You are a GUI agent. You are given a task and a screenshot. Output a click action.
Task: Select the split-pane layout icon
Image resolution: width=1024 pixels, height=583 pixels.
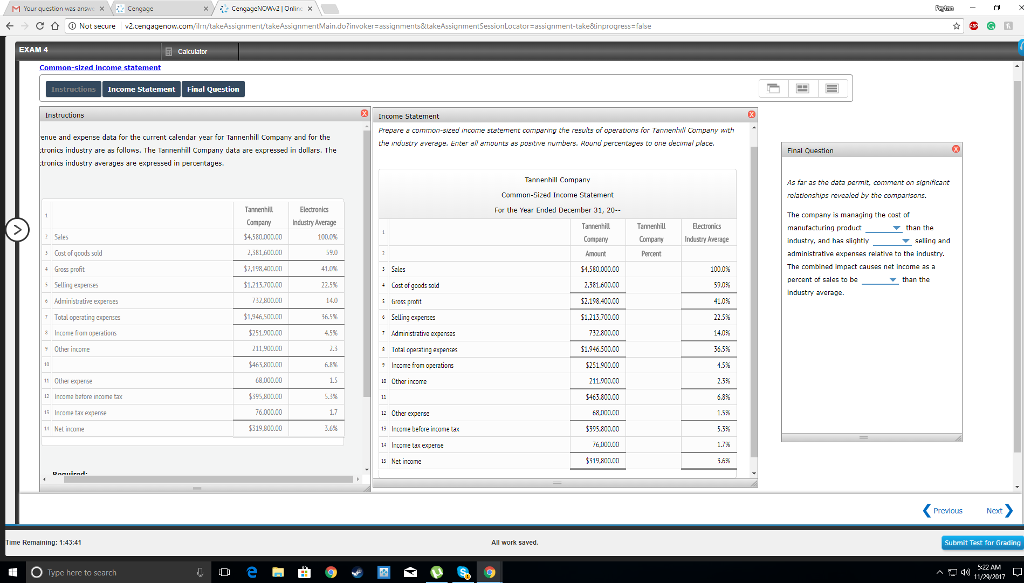pos(801,89)
